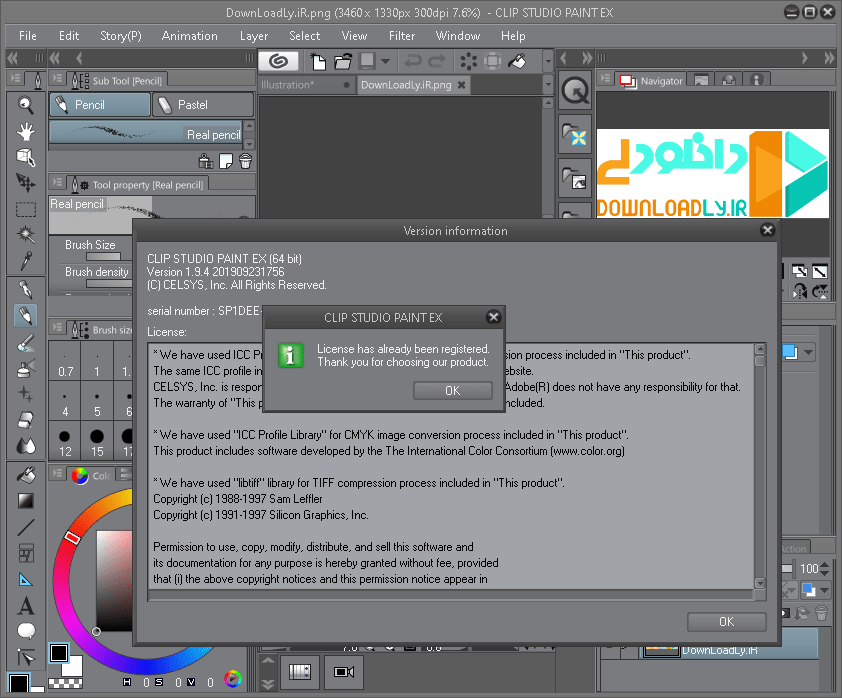
Task: Select the Text tool
Action: click(x=26, y=604)
